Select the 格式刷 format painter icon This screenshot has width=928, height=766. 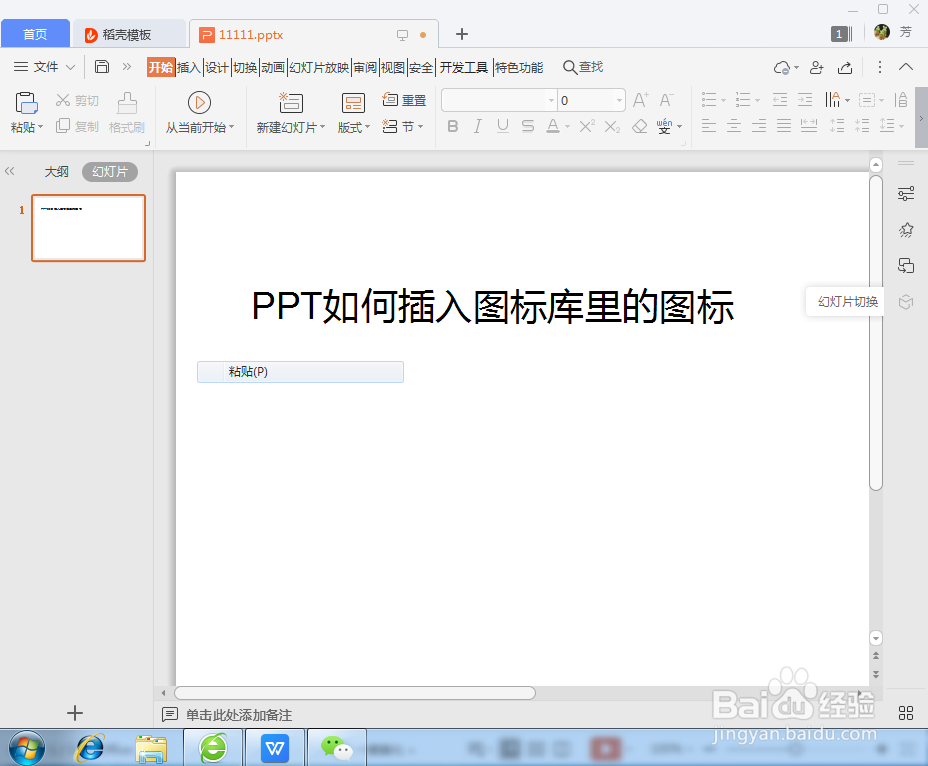(x=126, y=110)
